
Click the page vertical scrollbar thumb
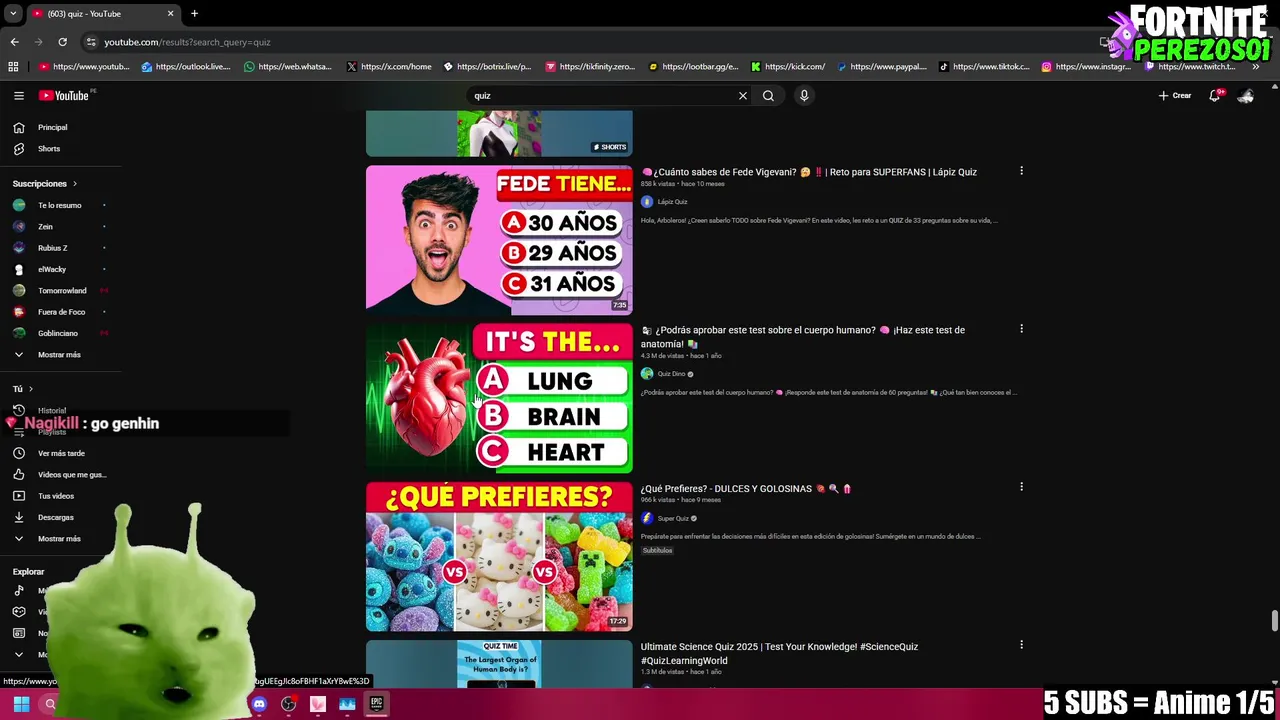tap(1274, 620)
